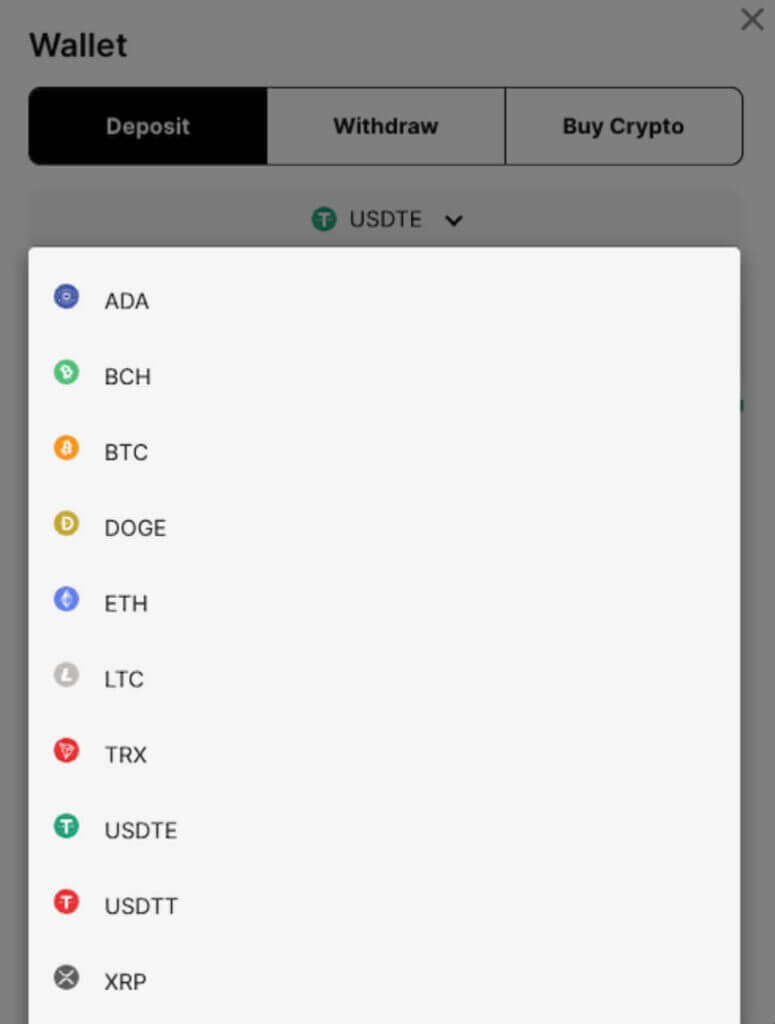The image size is (775, 1024).
Task: Open the Buy Crypto tab
Action: (x=624, y=126)
